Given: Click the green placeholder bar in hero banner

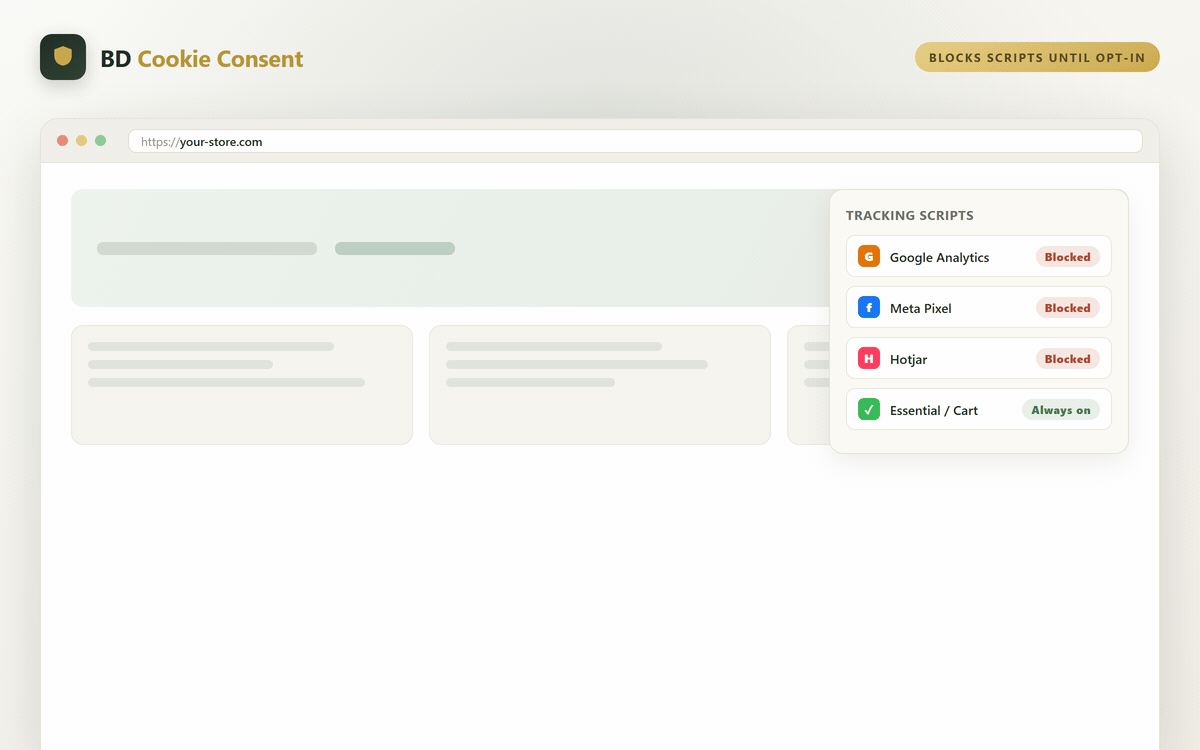Looking at the screenshot, I should tap(395, 248).
